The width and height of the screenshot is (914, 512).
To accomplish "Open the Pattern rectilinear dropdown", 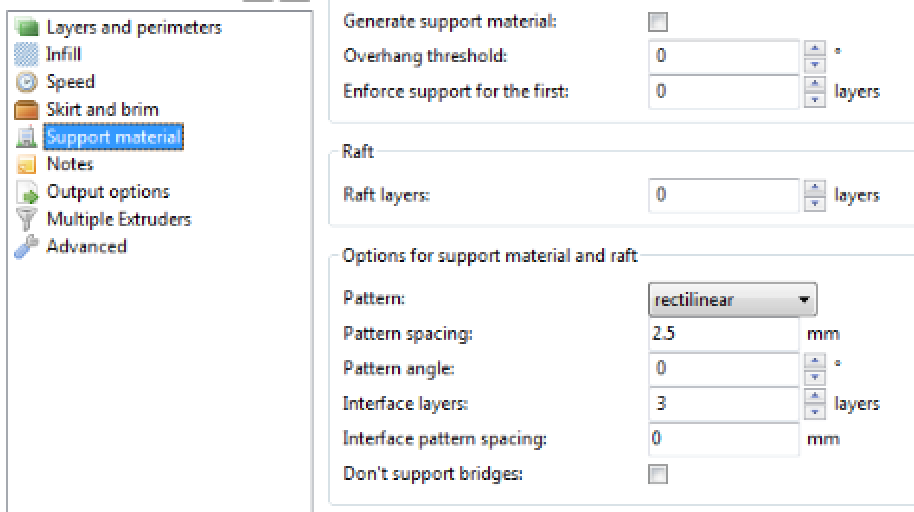I will point(733,299).
